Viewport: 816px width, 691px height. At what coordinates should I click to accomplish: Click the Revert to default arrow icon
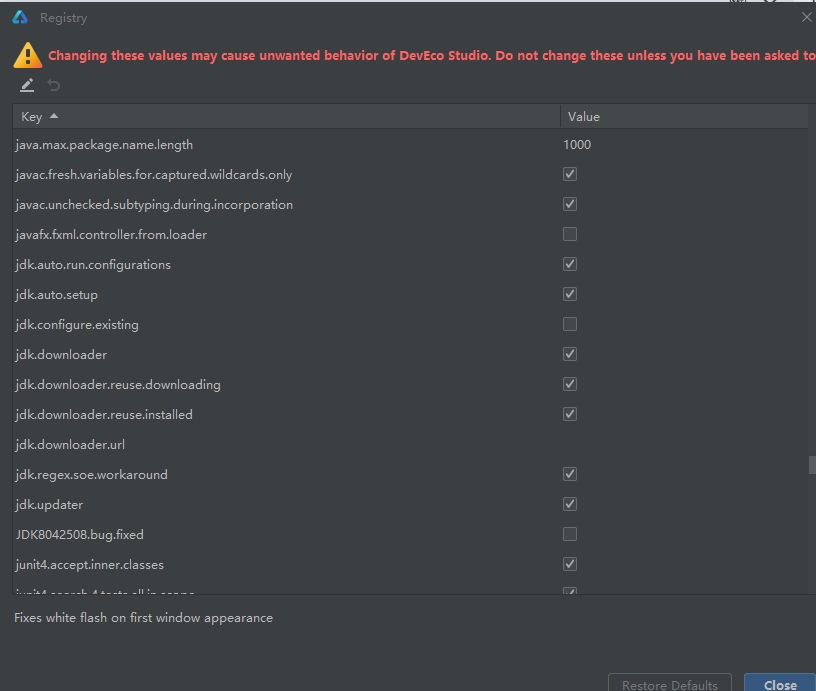(54, 86)
